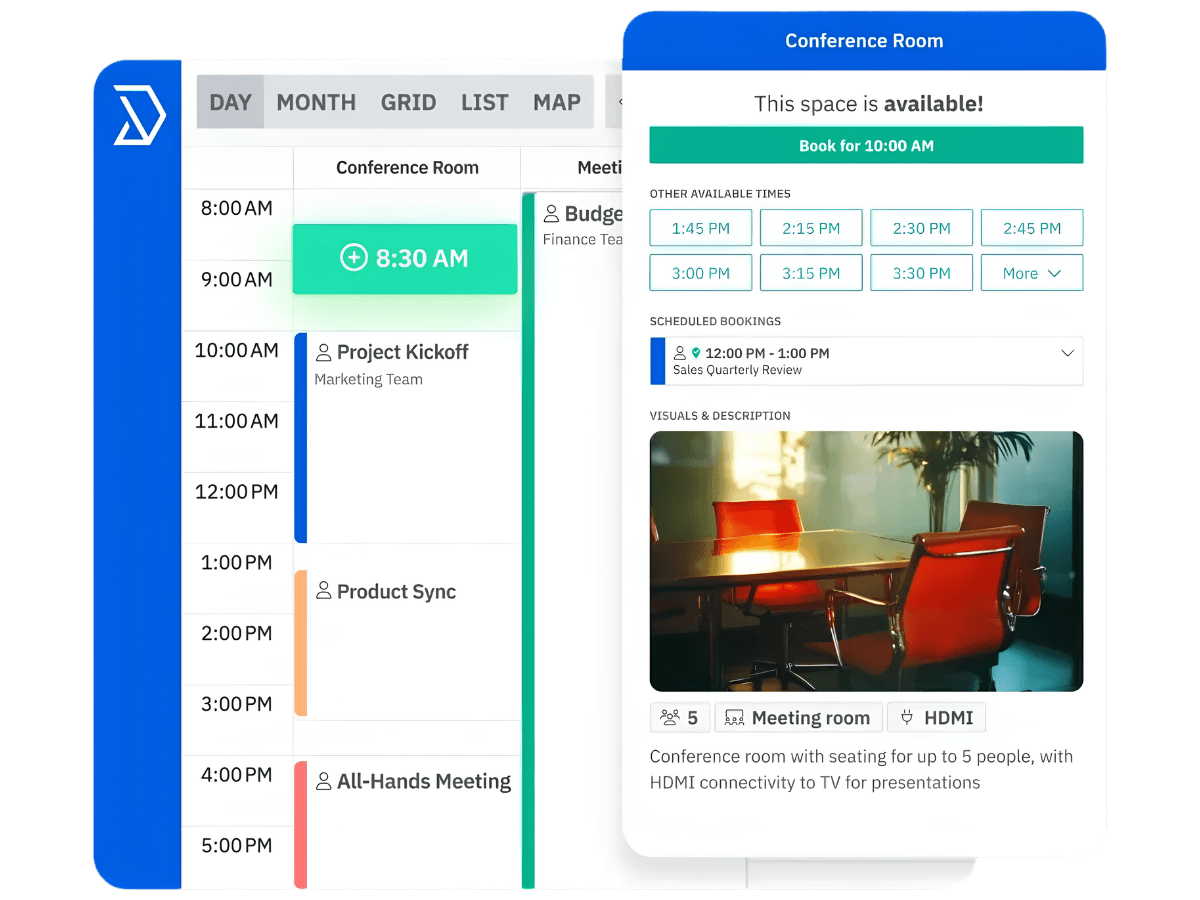Select the 3:15 PM time slot
The height and width of the screenshot is (900, 1200).
click(811, 273)
